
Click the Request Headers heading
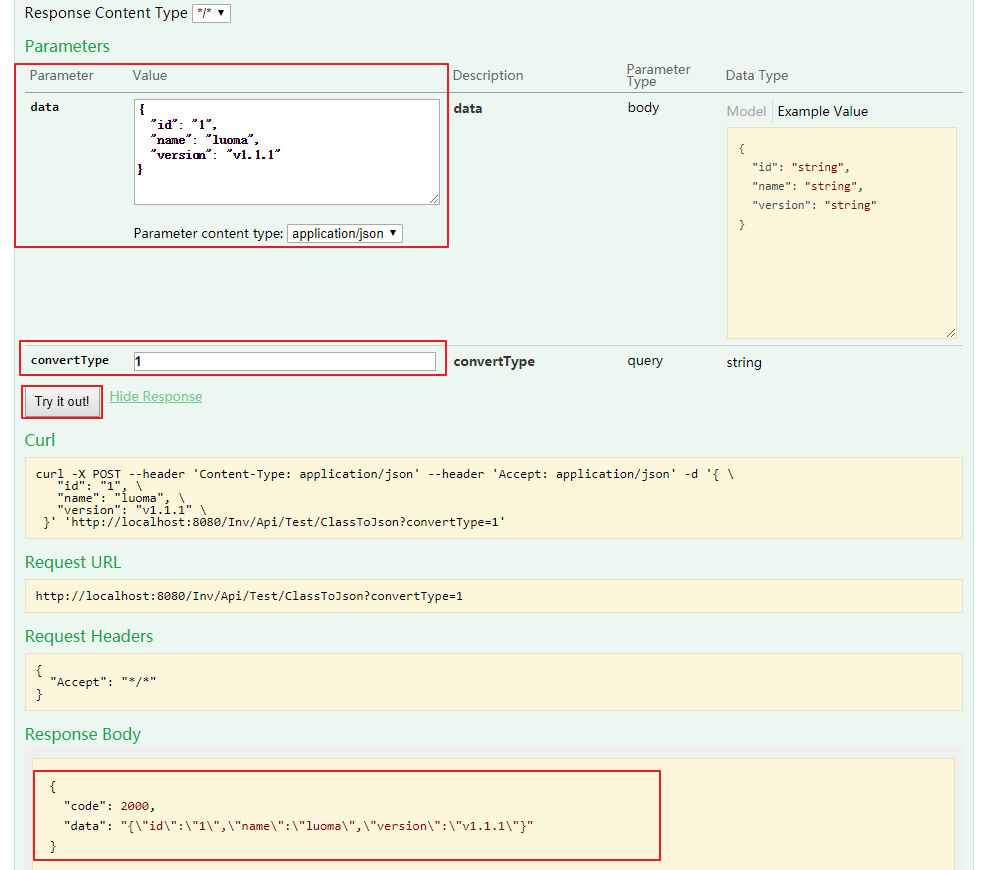89,636
